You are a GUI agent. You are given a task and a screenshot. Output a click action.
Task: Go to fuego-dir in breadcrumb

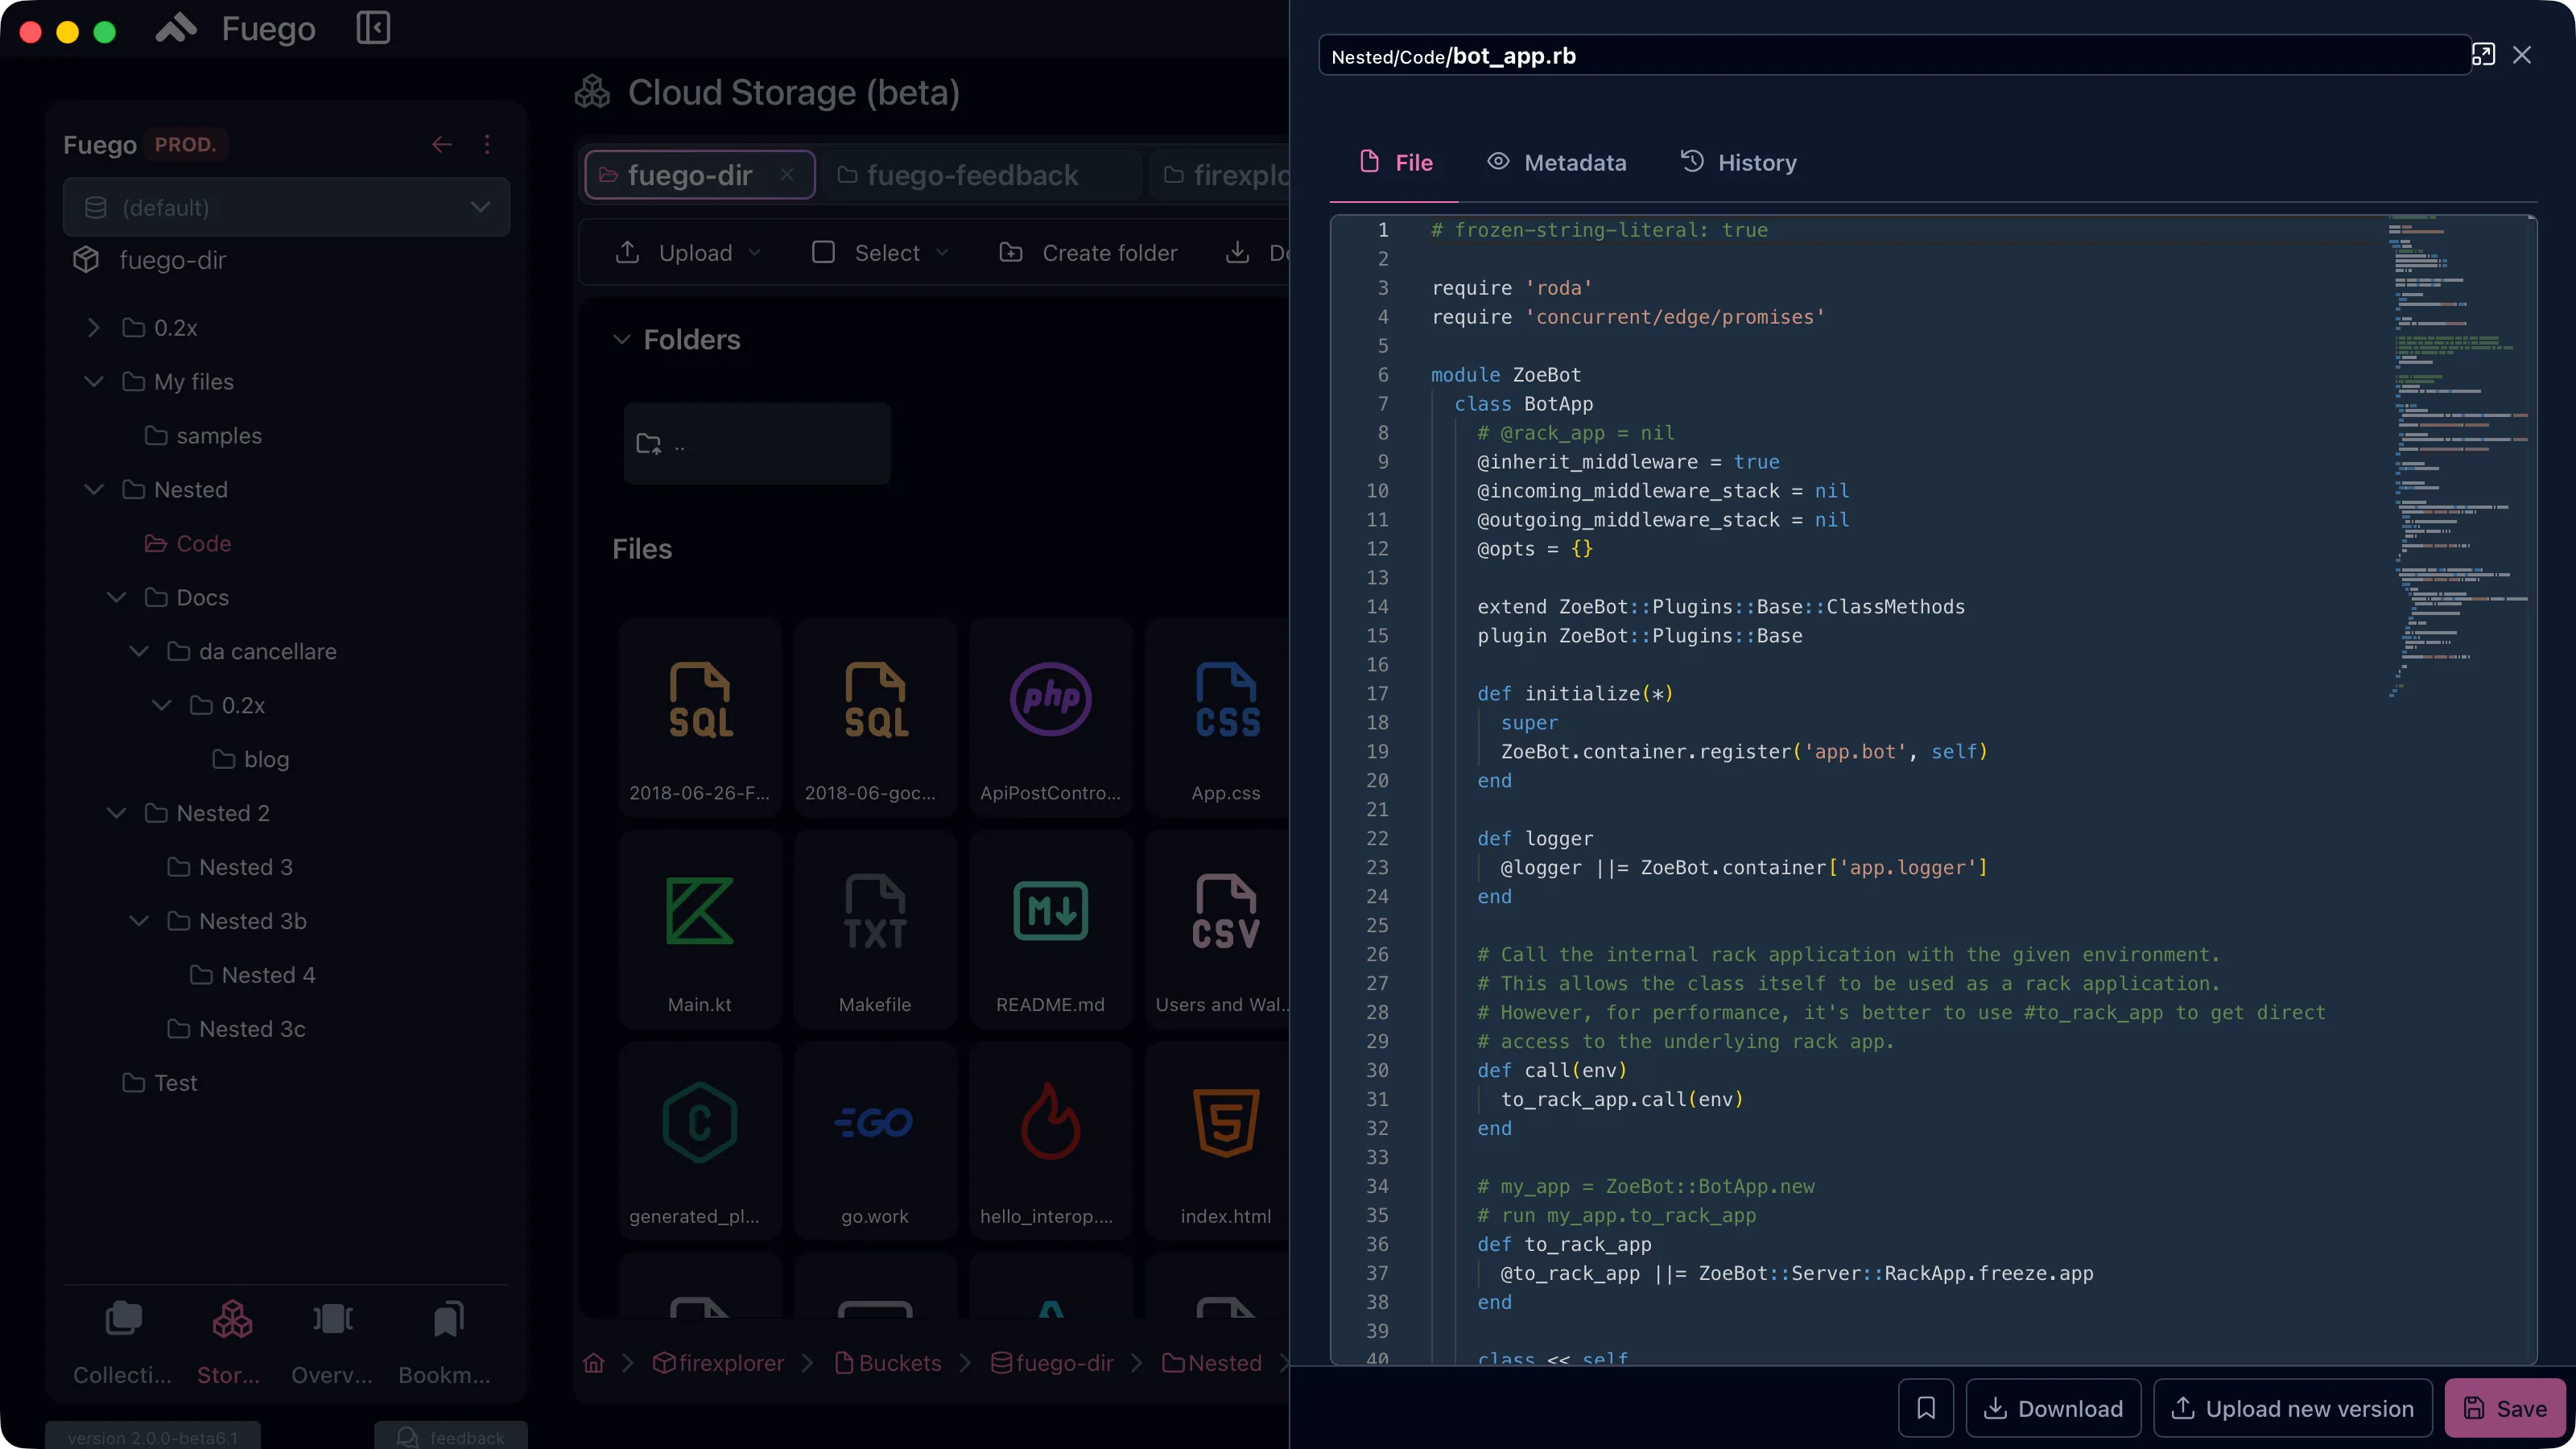tap(1052, 1363)
